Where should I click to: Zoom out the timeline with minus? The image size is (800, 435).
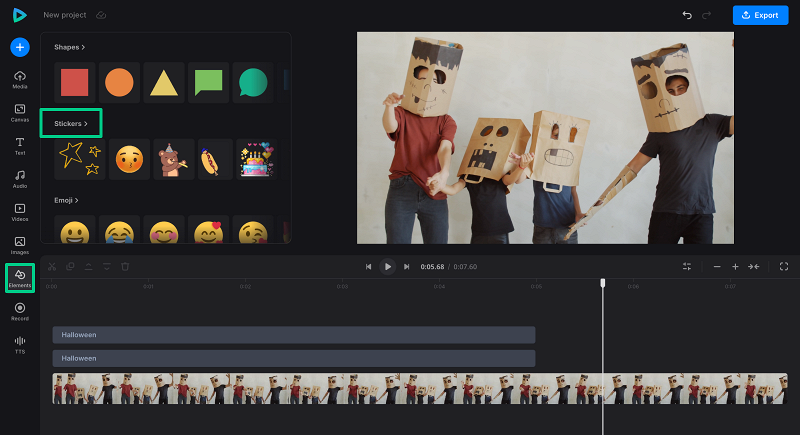point(717,267)
